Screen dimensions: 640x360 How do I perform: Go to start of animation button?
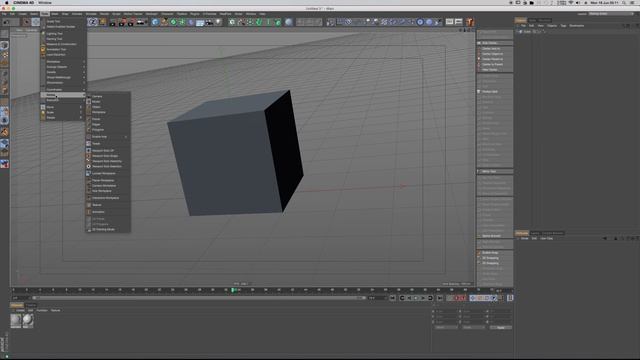[393, 298]
